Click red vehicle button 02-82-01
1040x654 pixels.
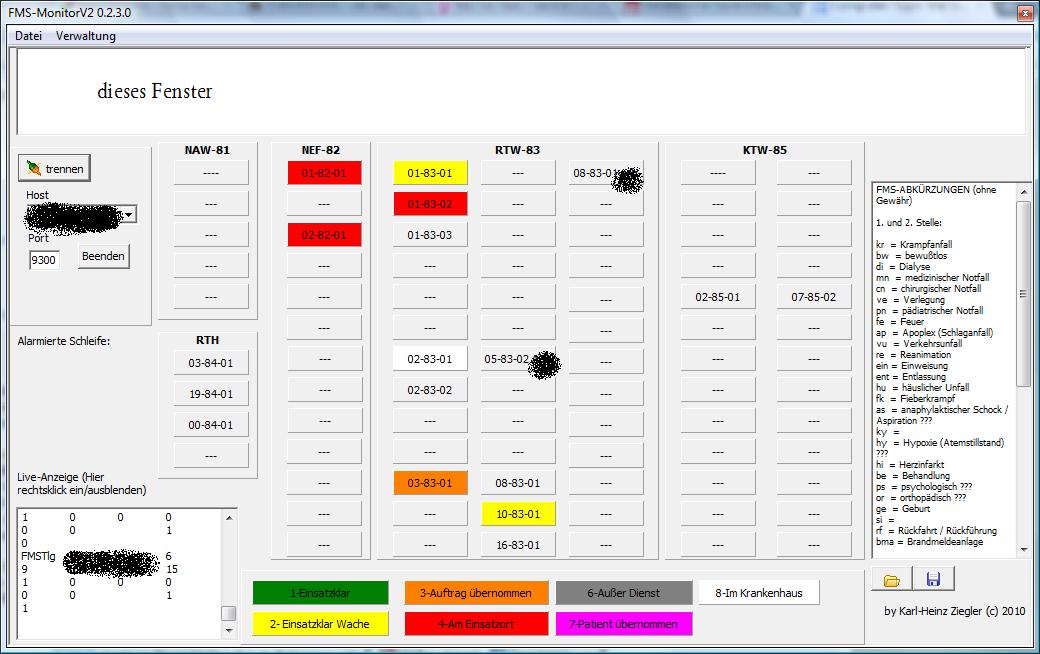pos(324,235)
